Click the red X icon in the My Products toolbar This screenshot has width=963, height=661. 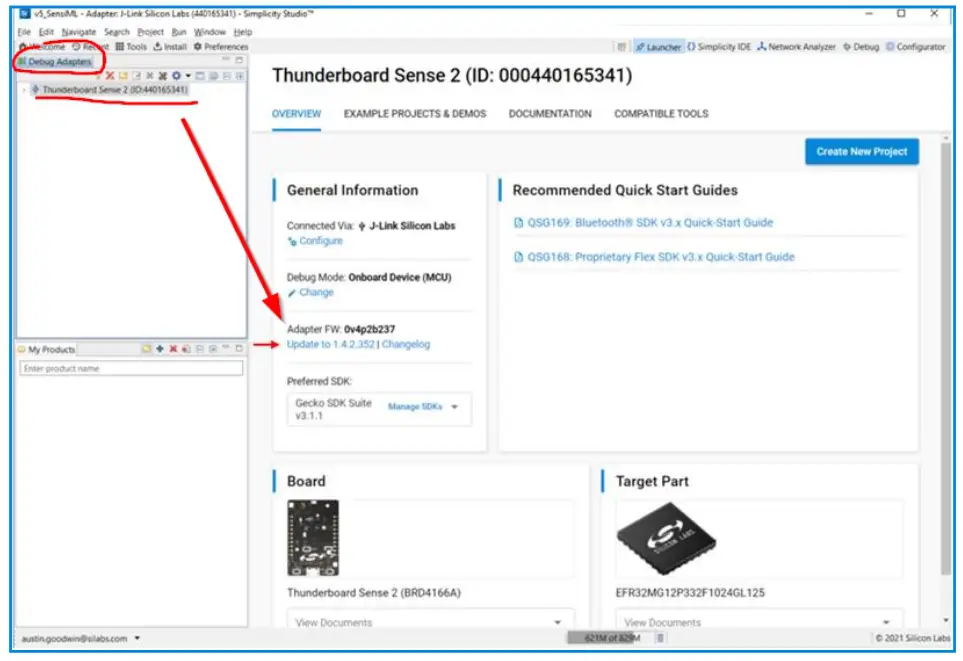point(173,349)
